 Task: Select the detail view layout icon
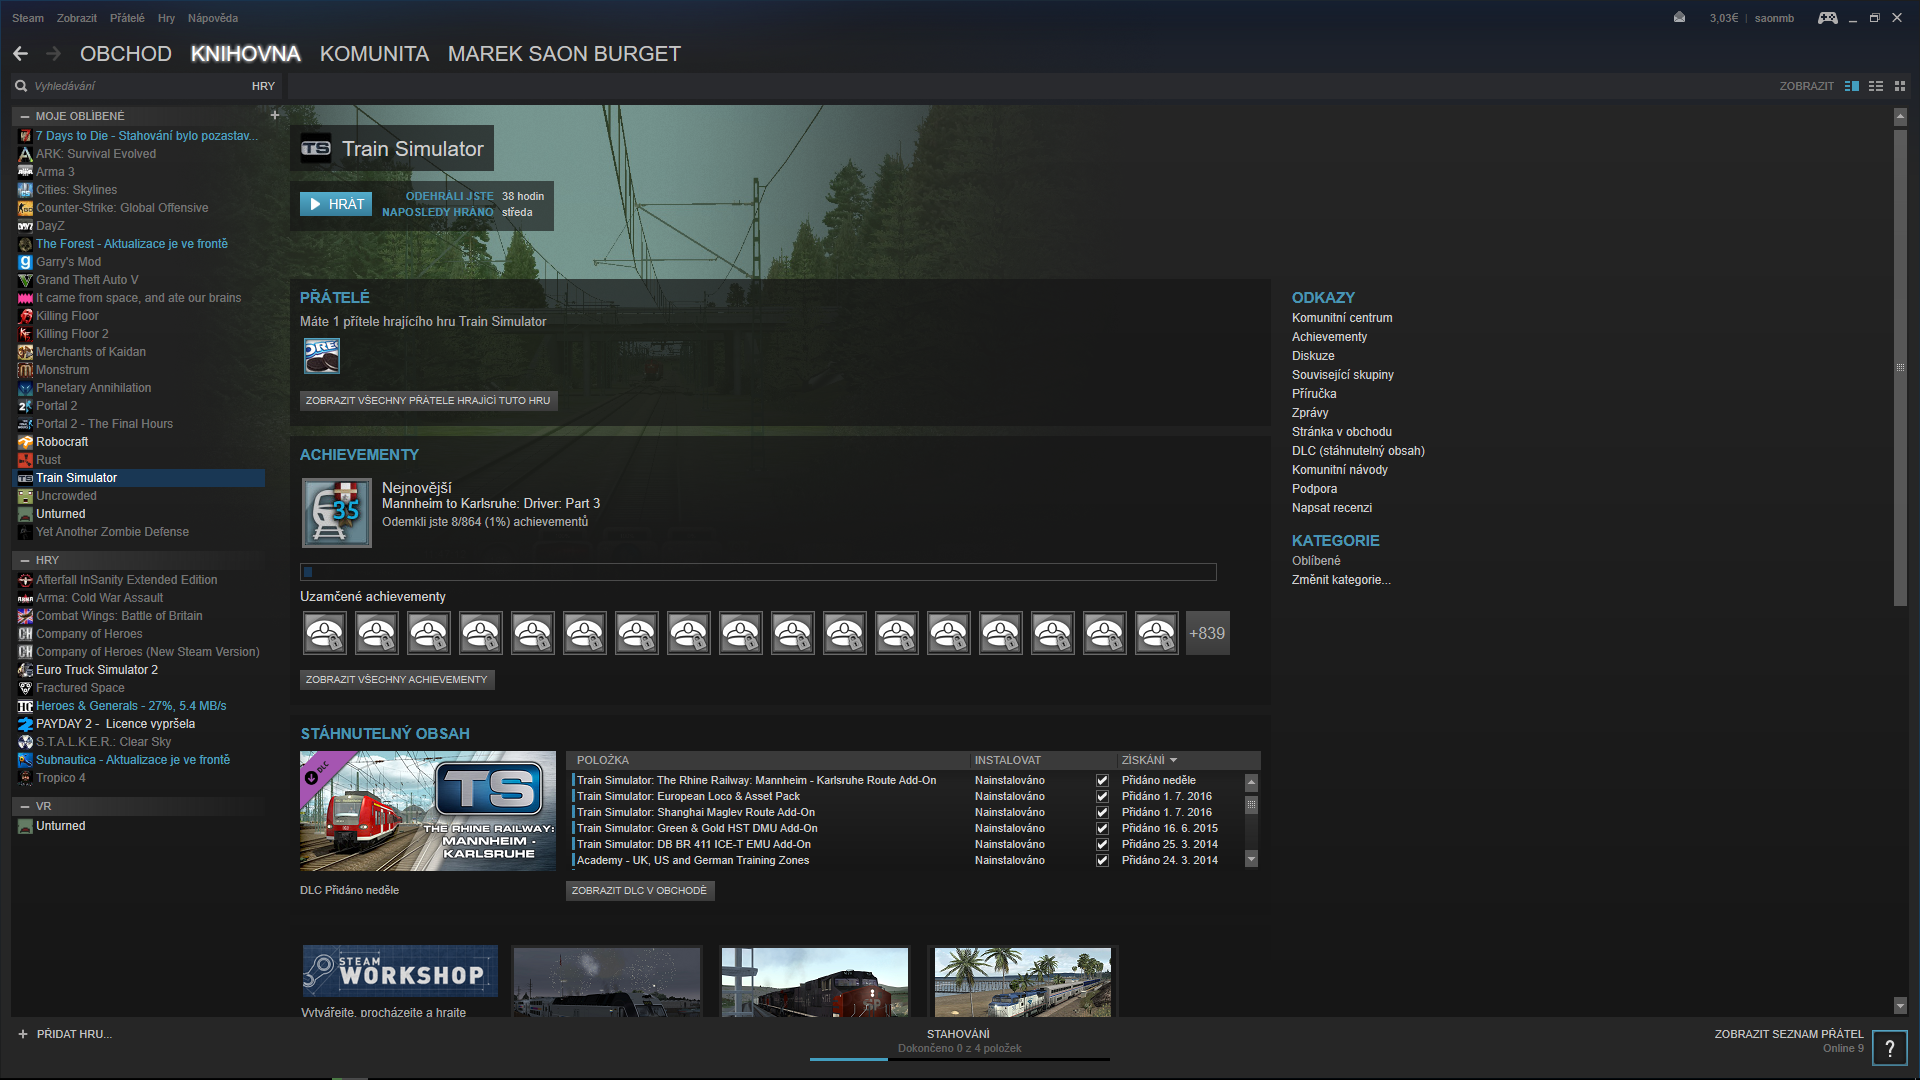[1852, 86]
